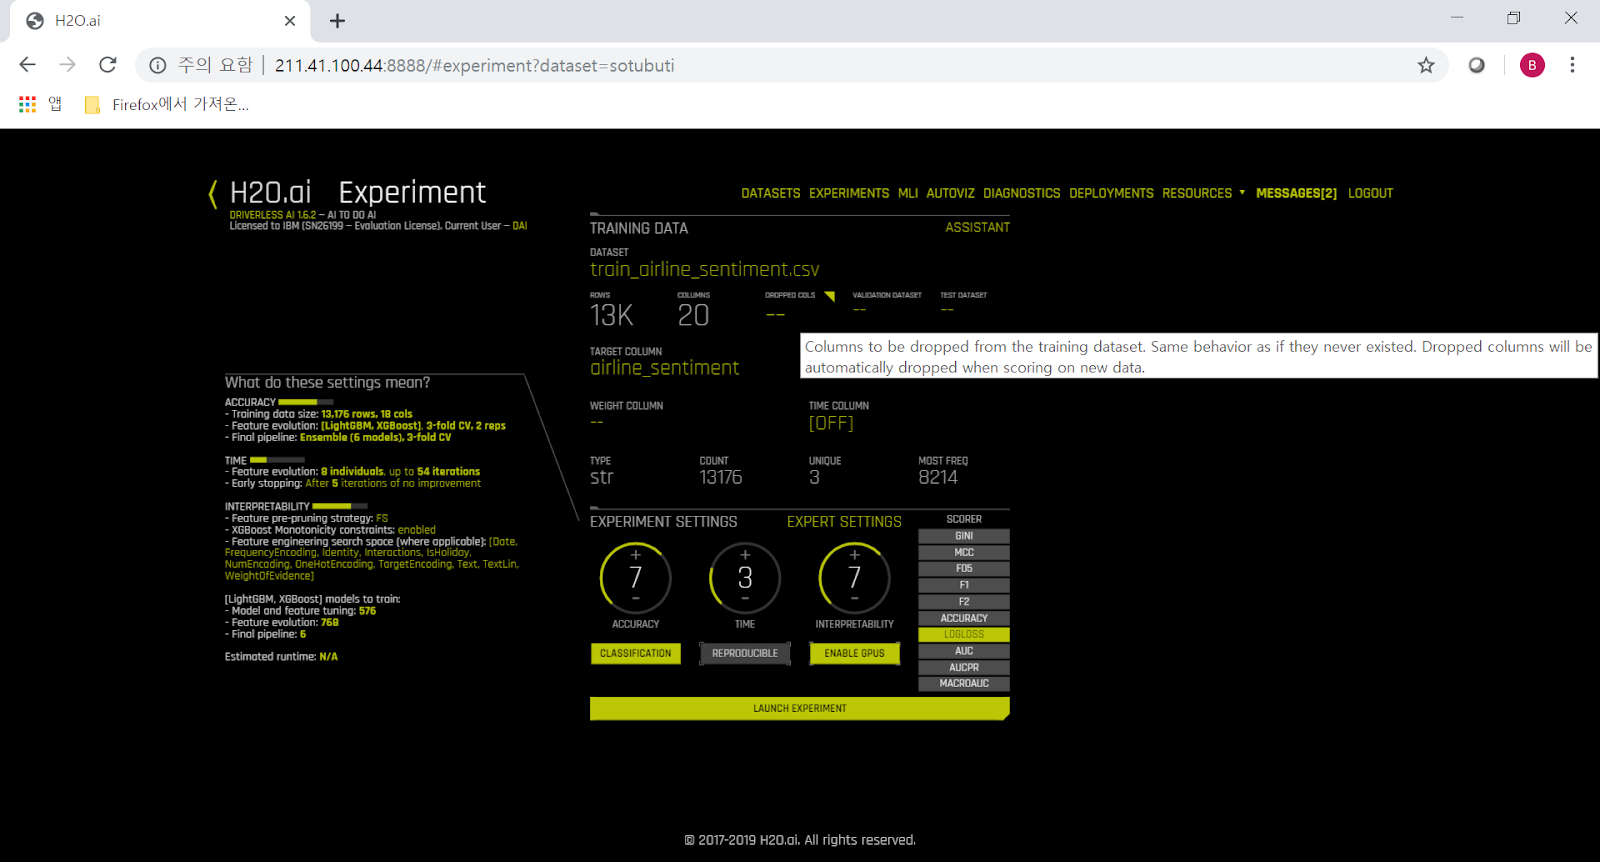Go to Experiments page
1600x862 pixels.
[x=849, y=193]
